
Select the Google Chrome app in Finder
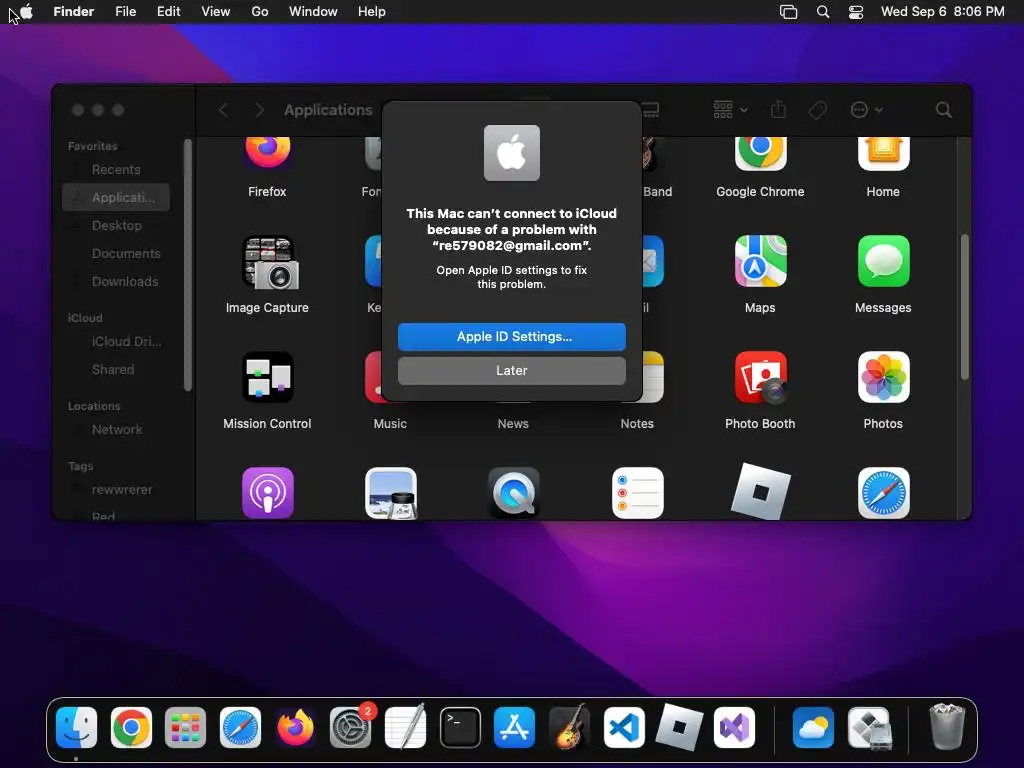(x=760, y=153)
